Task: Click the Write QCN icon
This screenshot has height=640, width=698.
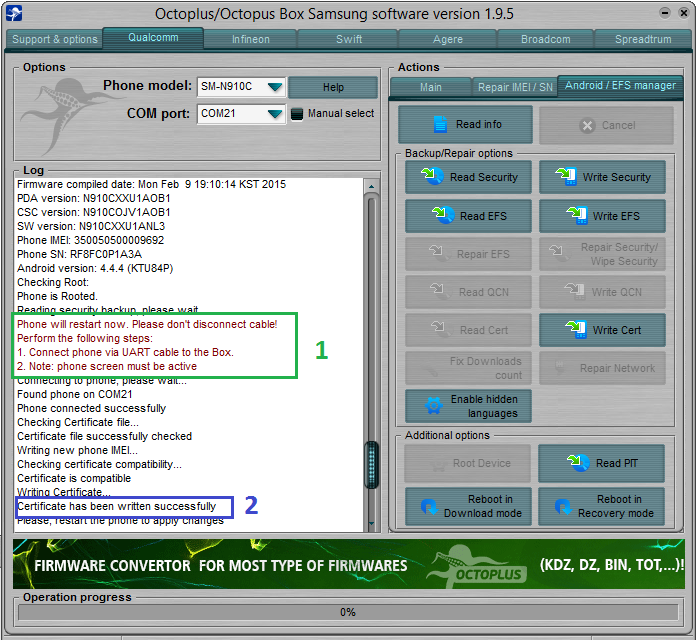Action: point(575,292)
